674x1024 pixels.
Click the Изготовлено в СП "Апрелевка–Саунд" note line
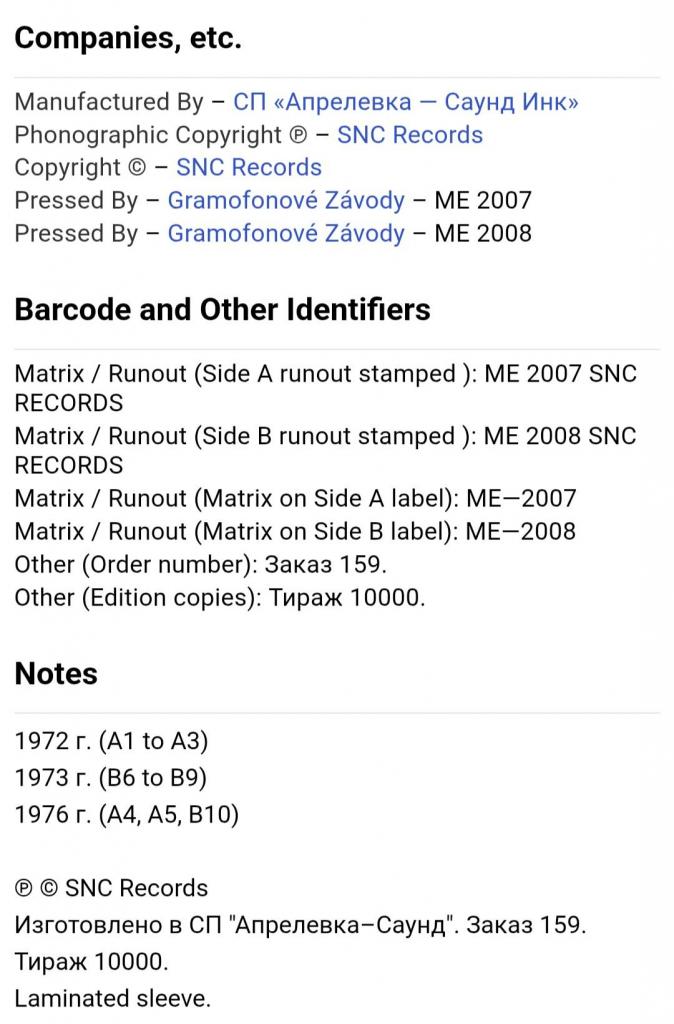[x=300, y=925]
